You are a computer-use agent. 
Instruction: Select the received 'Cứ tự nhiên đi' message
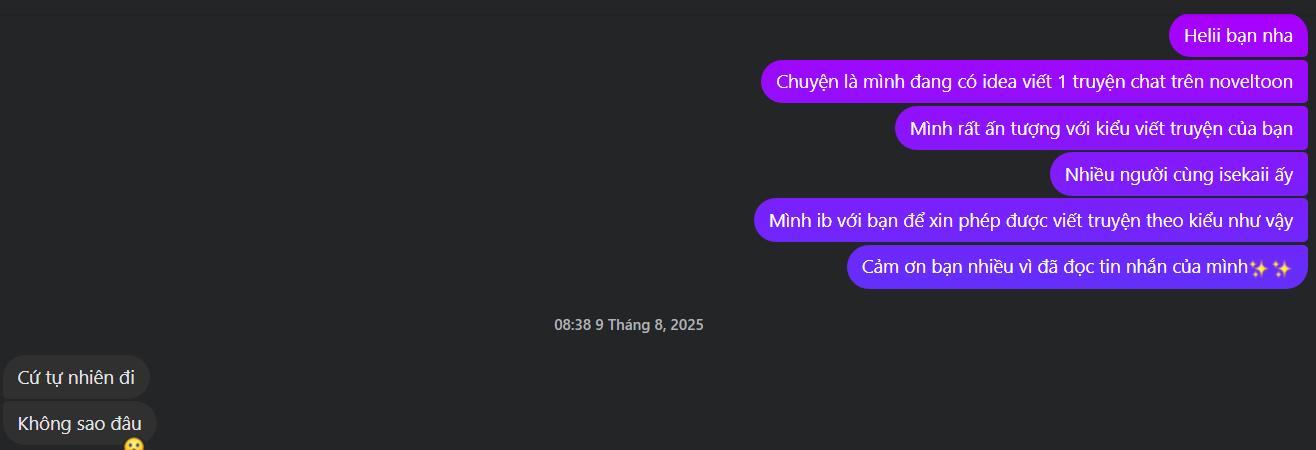[x=76, y=377]
